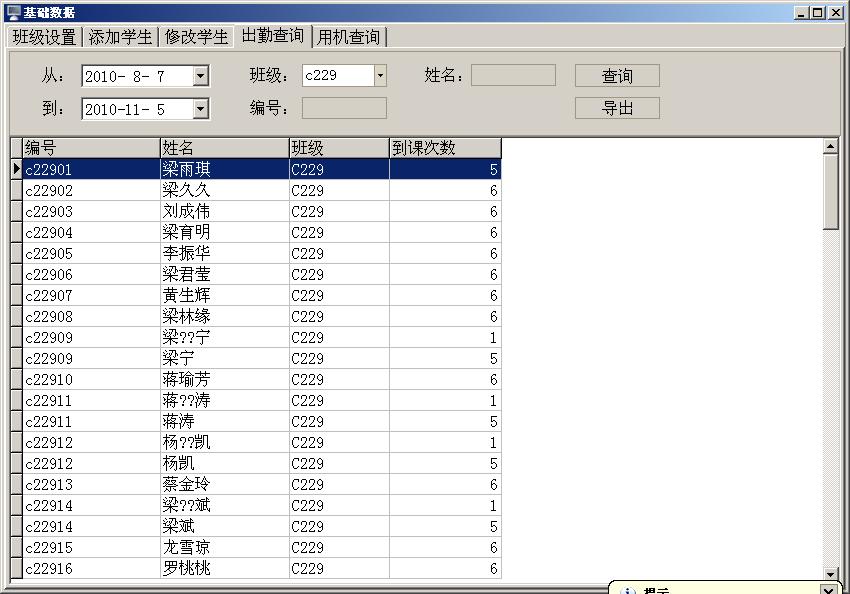Viewport: 850px width, 594px height.
Task: Click the 导出 export button
Action: tap(617, 108)
